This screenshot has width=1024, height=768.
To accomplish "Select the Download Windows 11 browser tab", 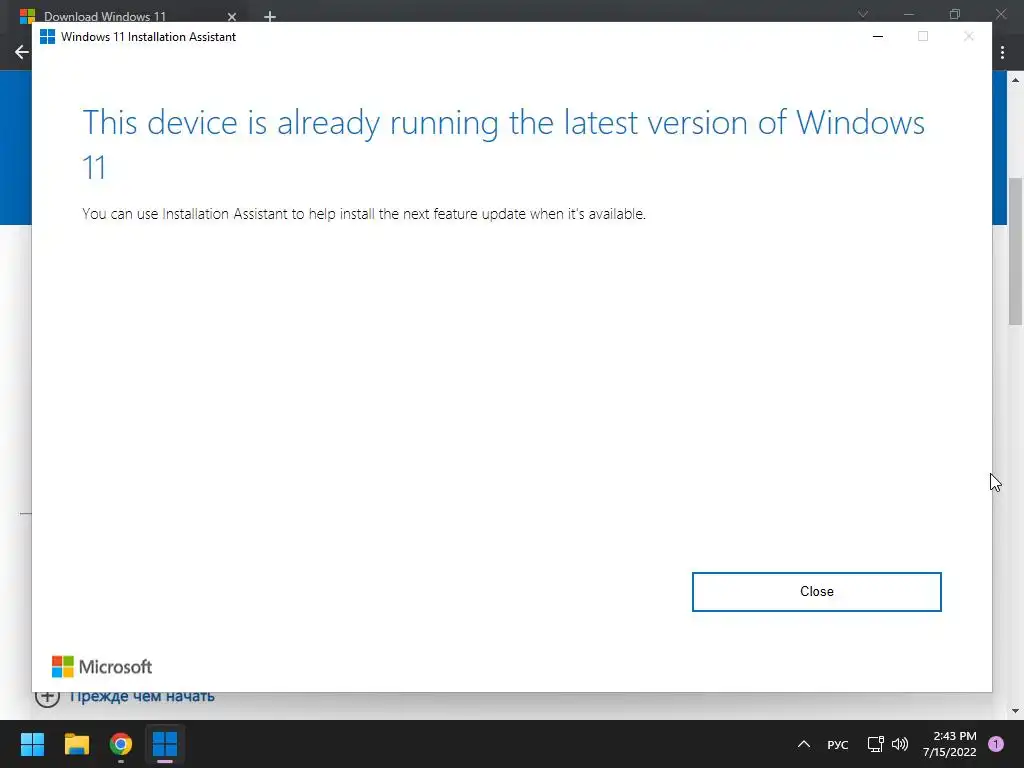I will (x=104, y=16).
